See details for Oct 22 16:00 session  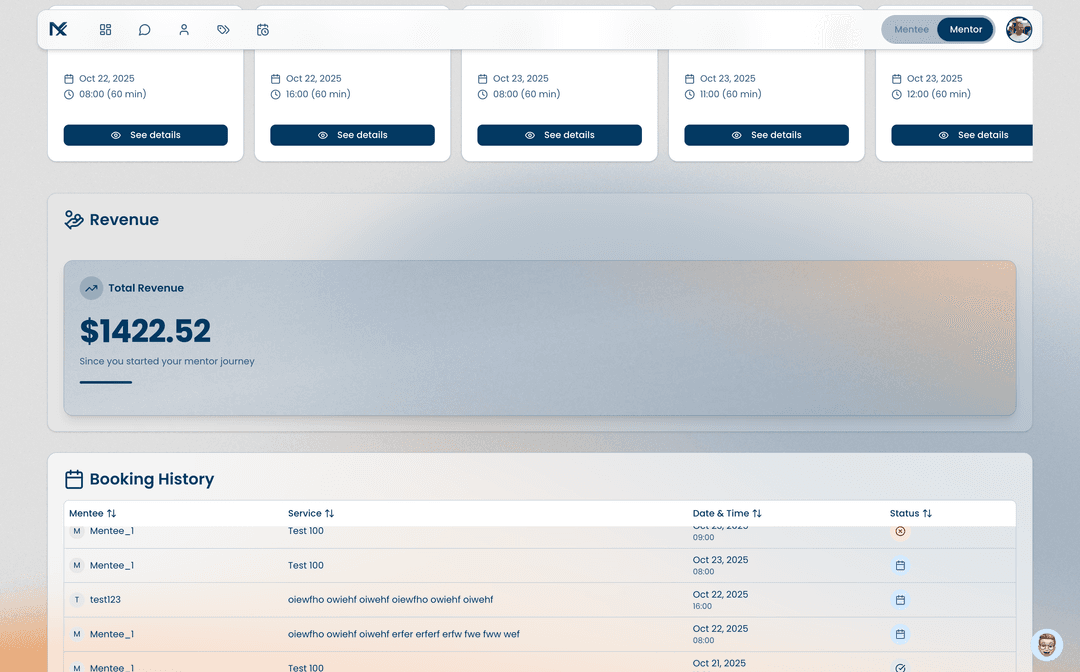352,135
